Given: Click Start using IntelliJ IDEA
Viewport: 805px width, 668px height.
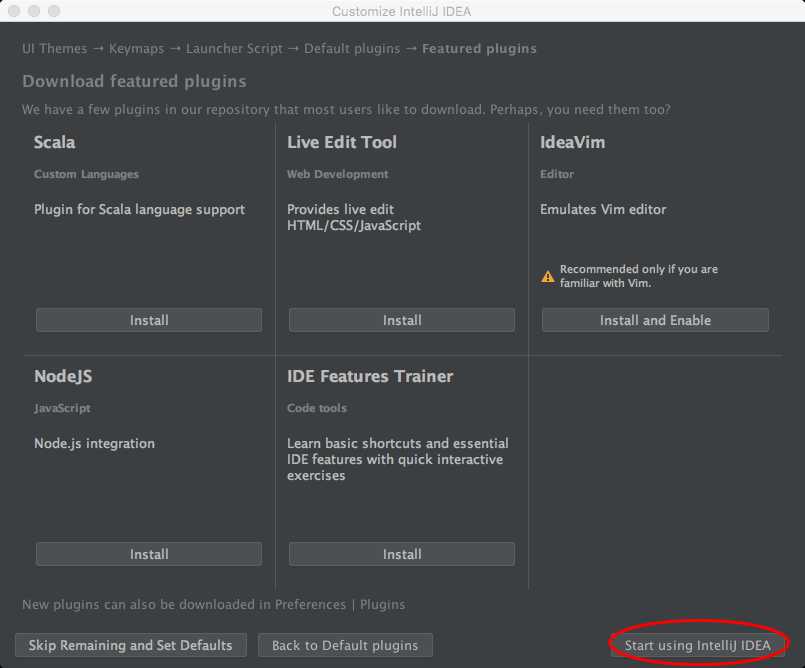Looking at the screenshot, I should coord(697,645).
